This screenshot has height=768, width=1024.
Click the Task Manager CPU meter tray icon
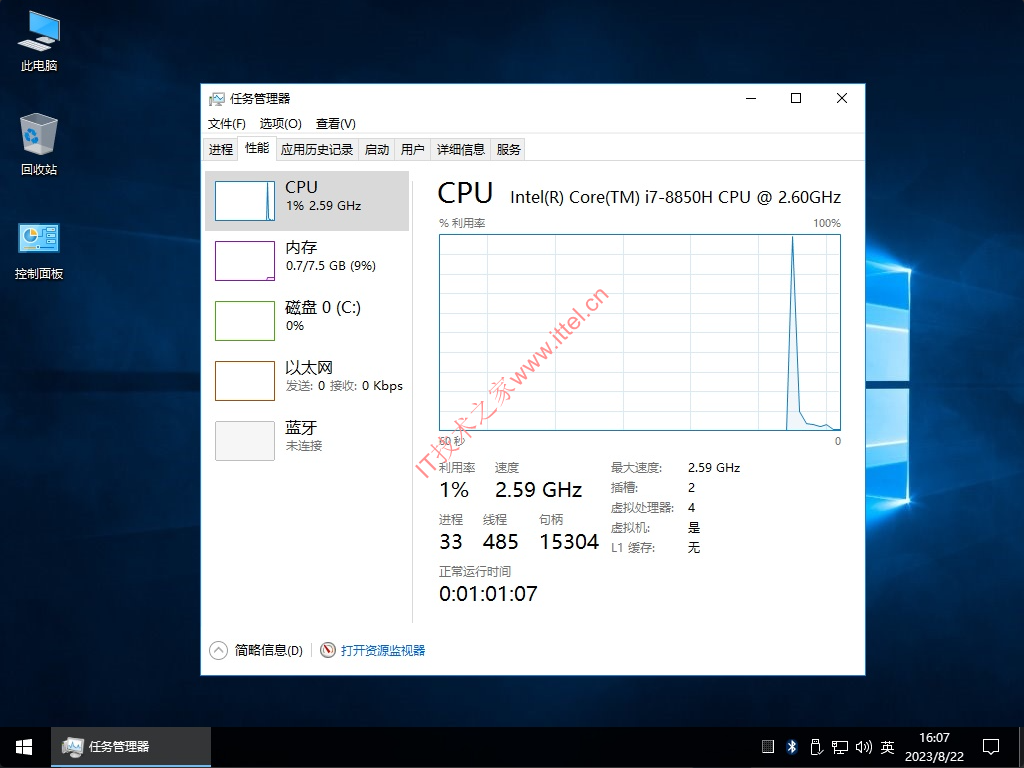(768, 746)
